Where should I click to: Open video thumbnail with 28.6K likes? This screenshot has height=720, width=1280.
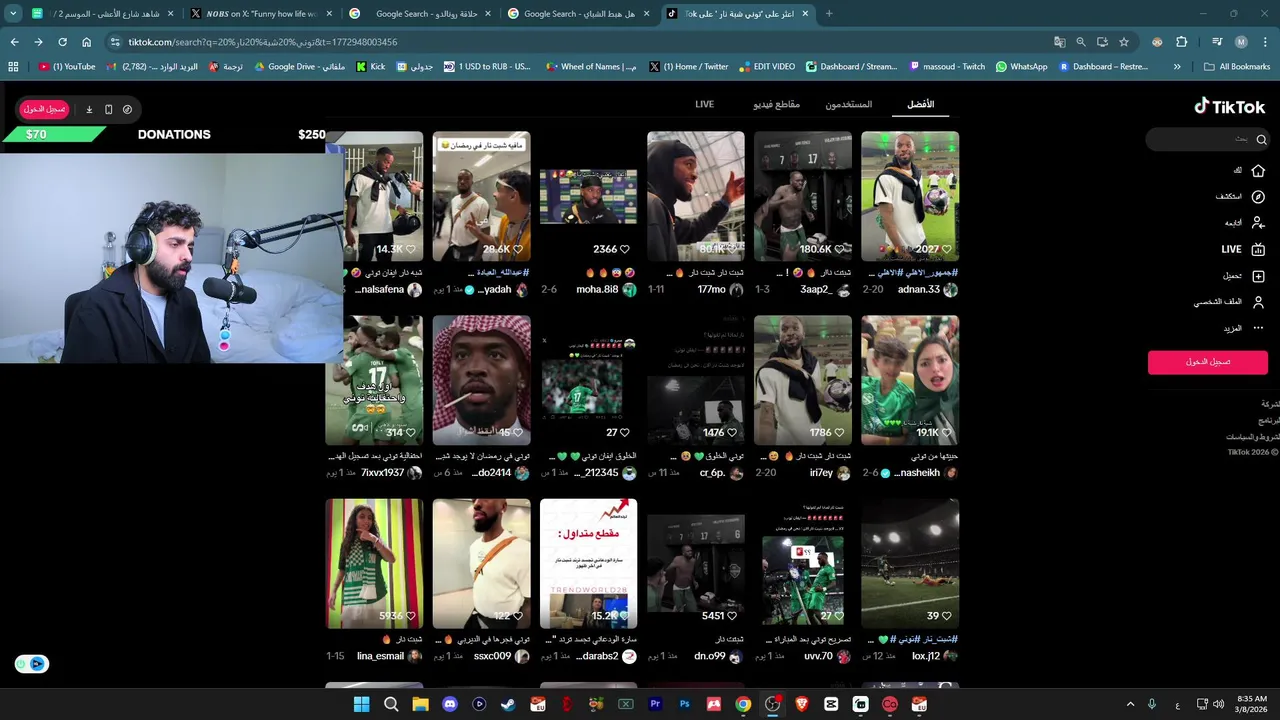click(x=482, y=196)
